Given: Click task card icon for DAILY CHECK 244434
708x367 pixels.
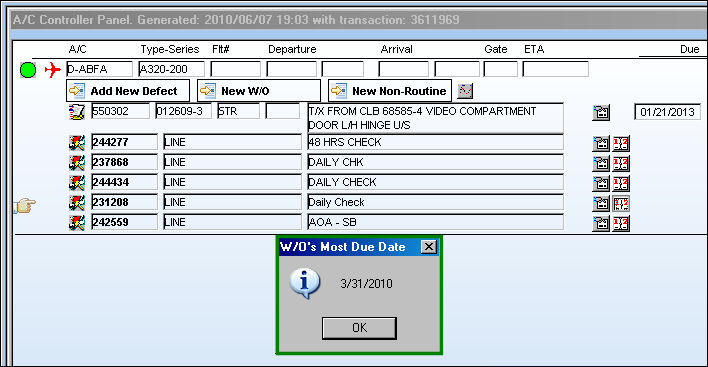Looking at the screenshot, I should pyautogui.click(x=621, y=183).
